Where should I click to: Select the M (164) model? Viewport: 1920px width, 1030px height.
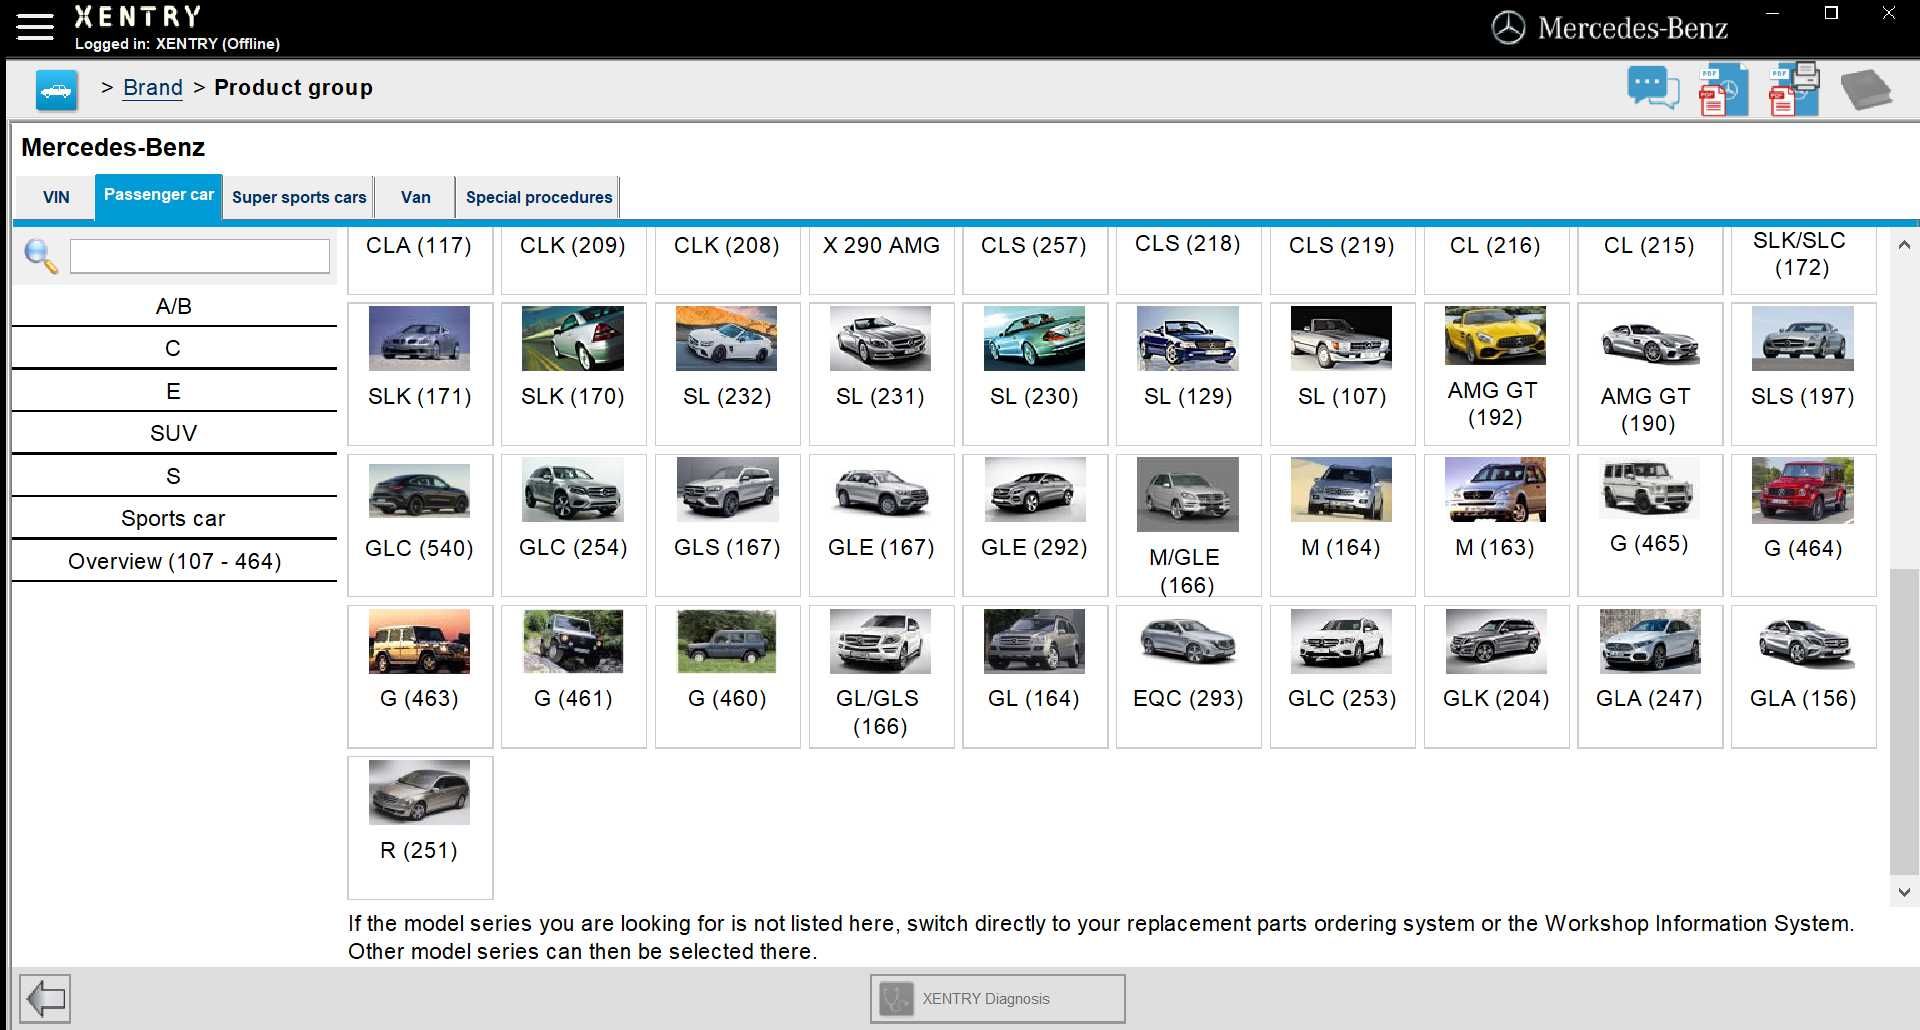tap(1342, 525)
